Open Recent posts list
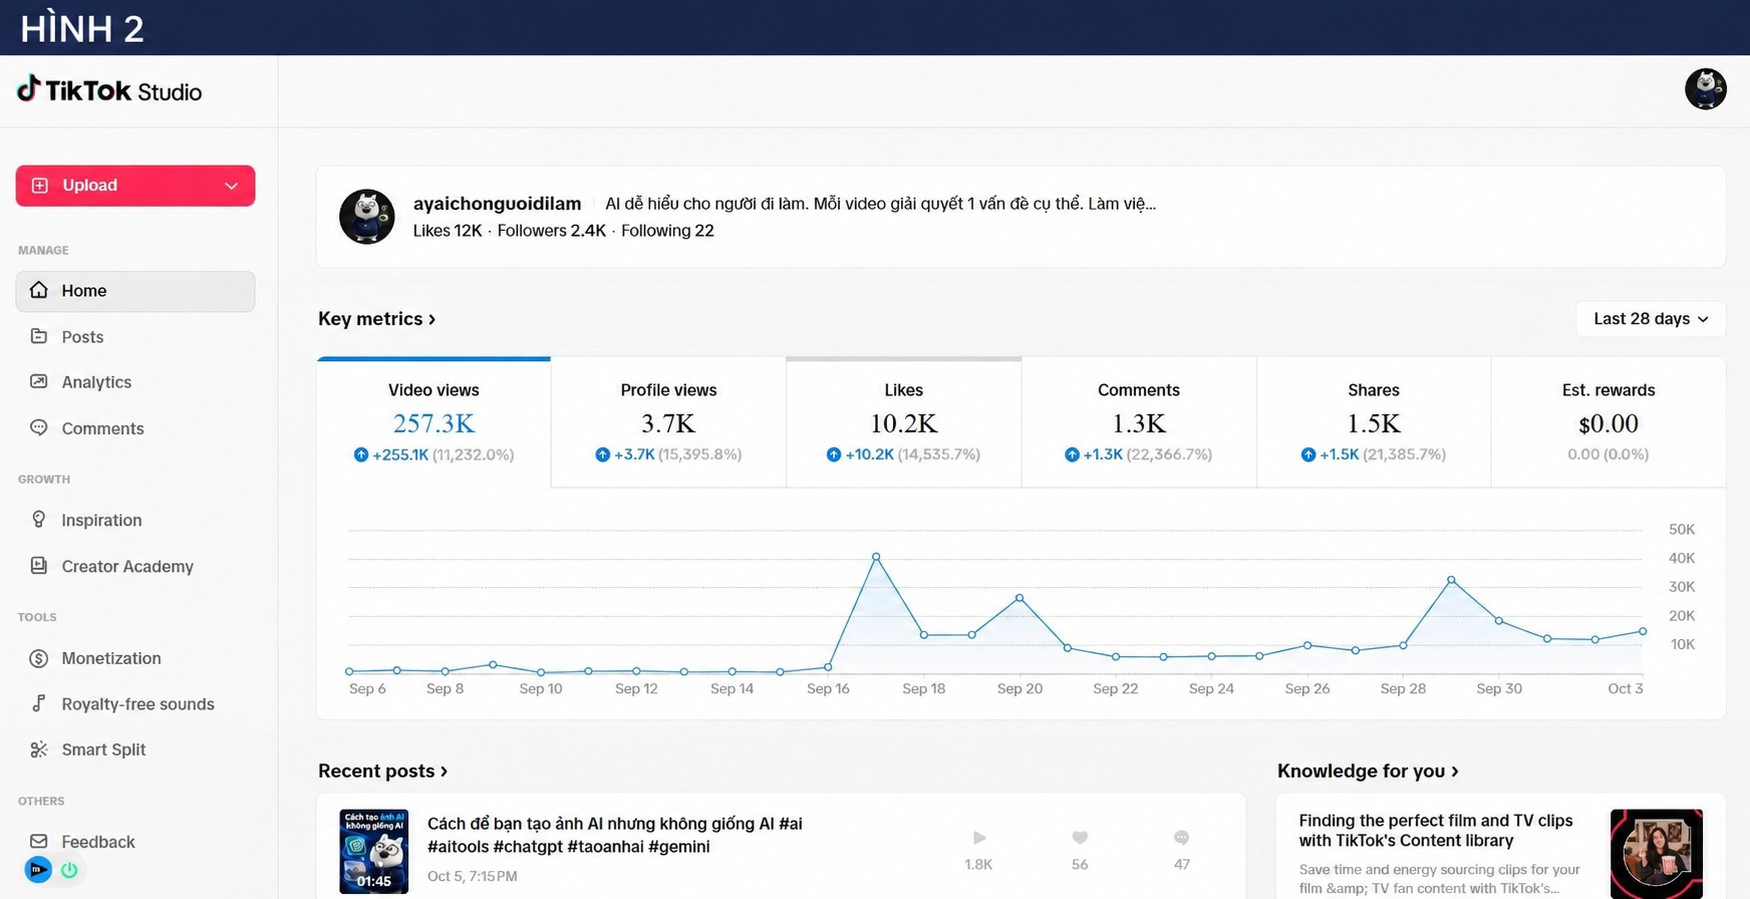 point(383,771)
